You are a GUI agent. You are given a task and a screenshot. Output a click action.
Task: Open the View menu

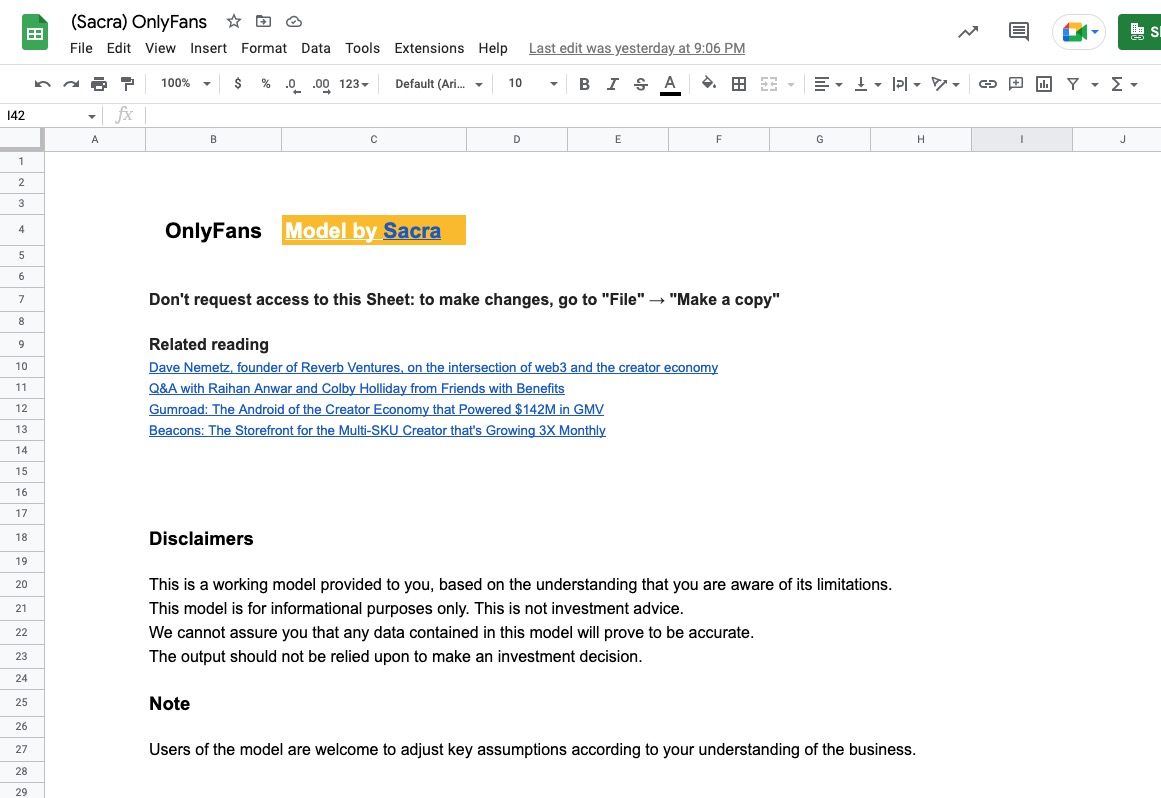tap(160, 48)
